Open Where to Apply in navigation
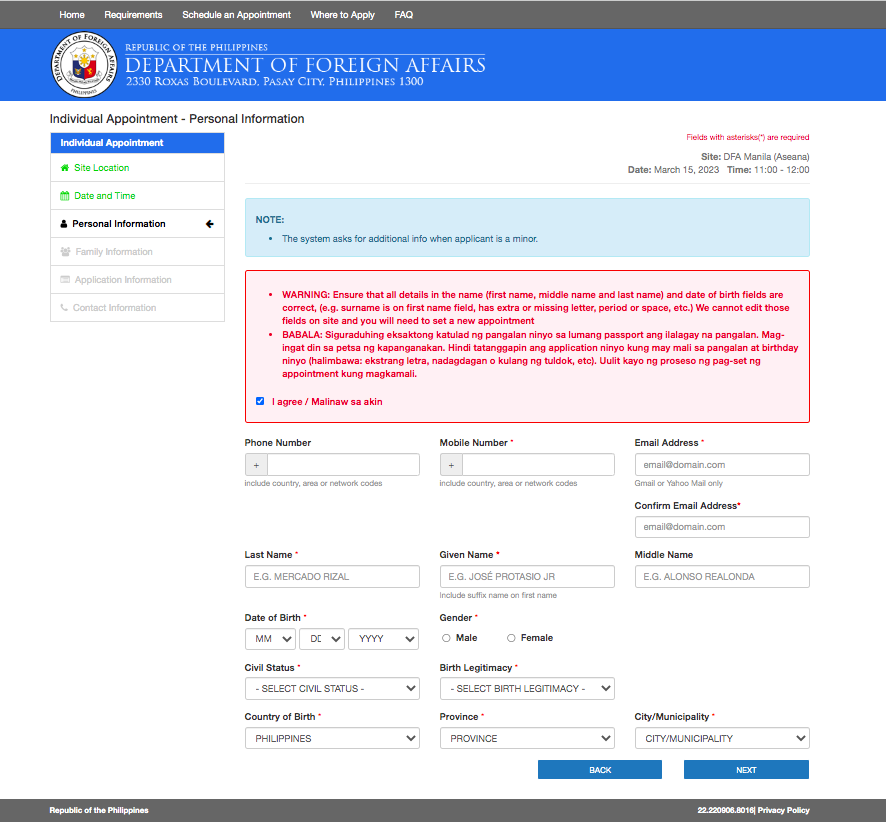Screen dimensions: 886x822 click(x=342, y=15)
